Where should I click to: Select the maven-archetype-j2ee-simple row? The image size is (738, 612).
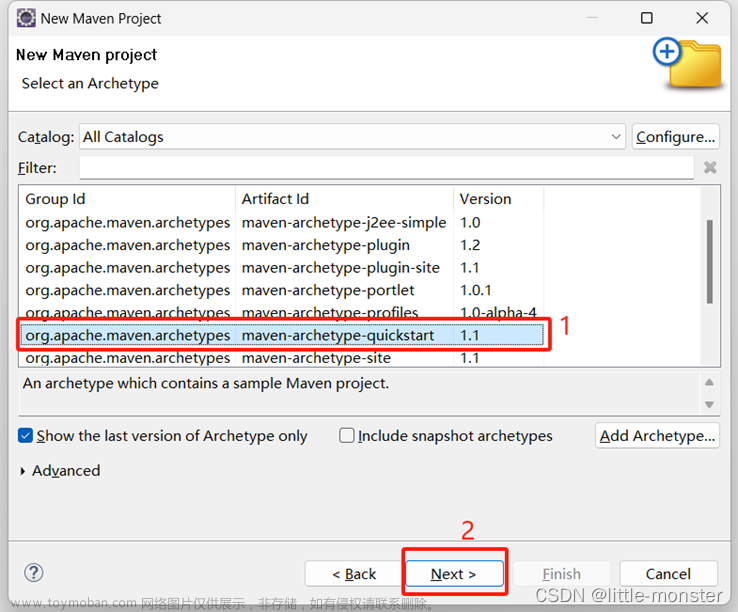tap(281, 223)
